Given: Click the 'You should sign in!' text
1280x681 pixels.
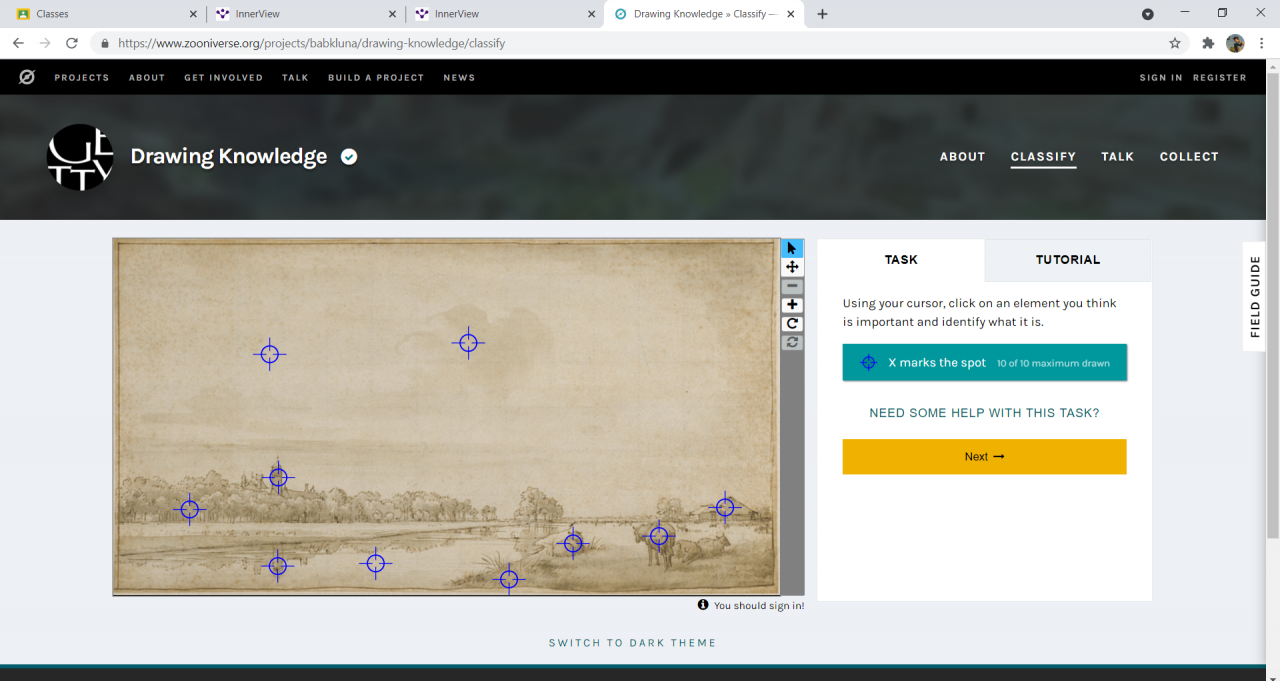Looking at the screenshot, I should click(x=759, y=606).
